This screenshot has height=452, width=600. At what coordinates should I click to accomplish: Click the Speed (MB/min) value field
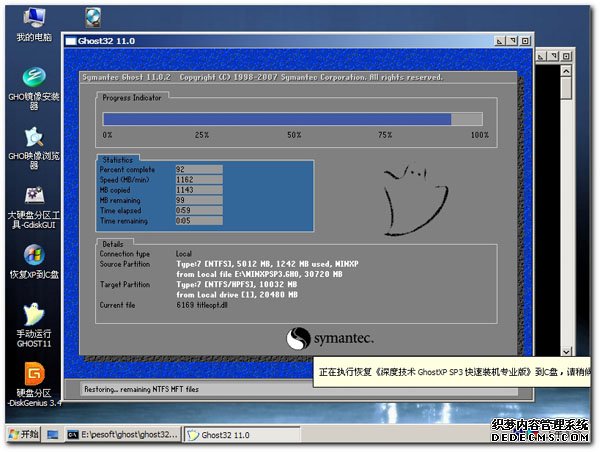coord(197,179)
